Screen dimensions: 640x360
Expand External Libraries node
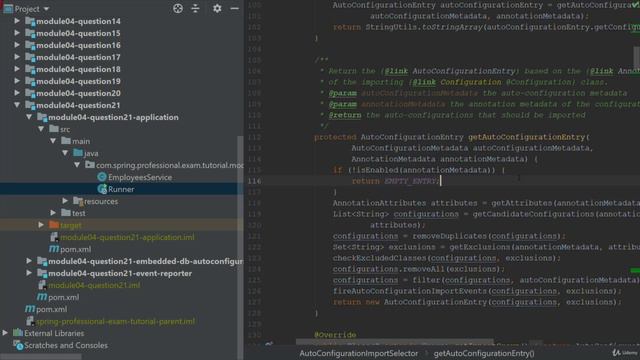click(x=5, y=333)
